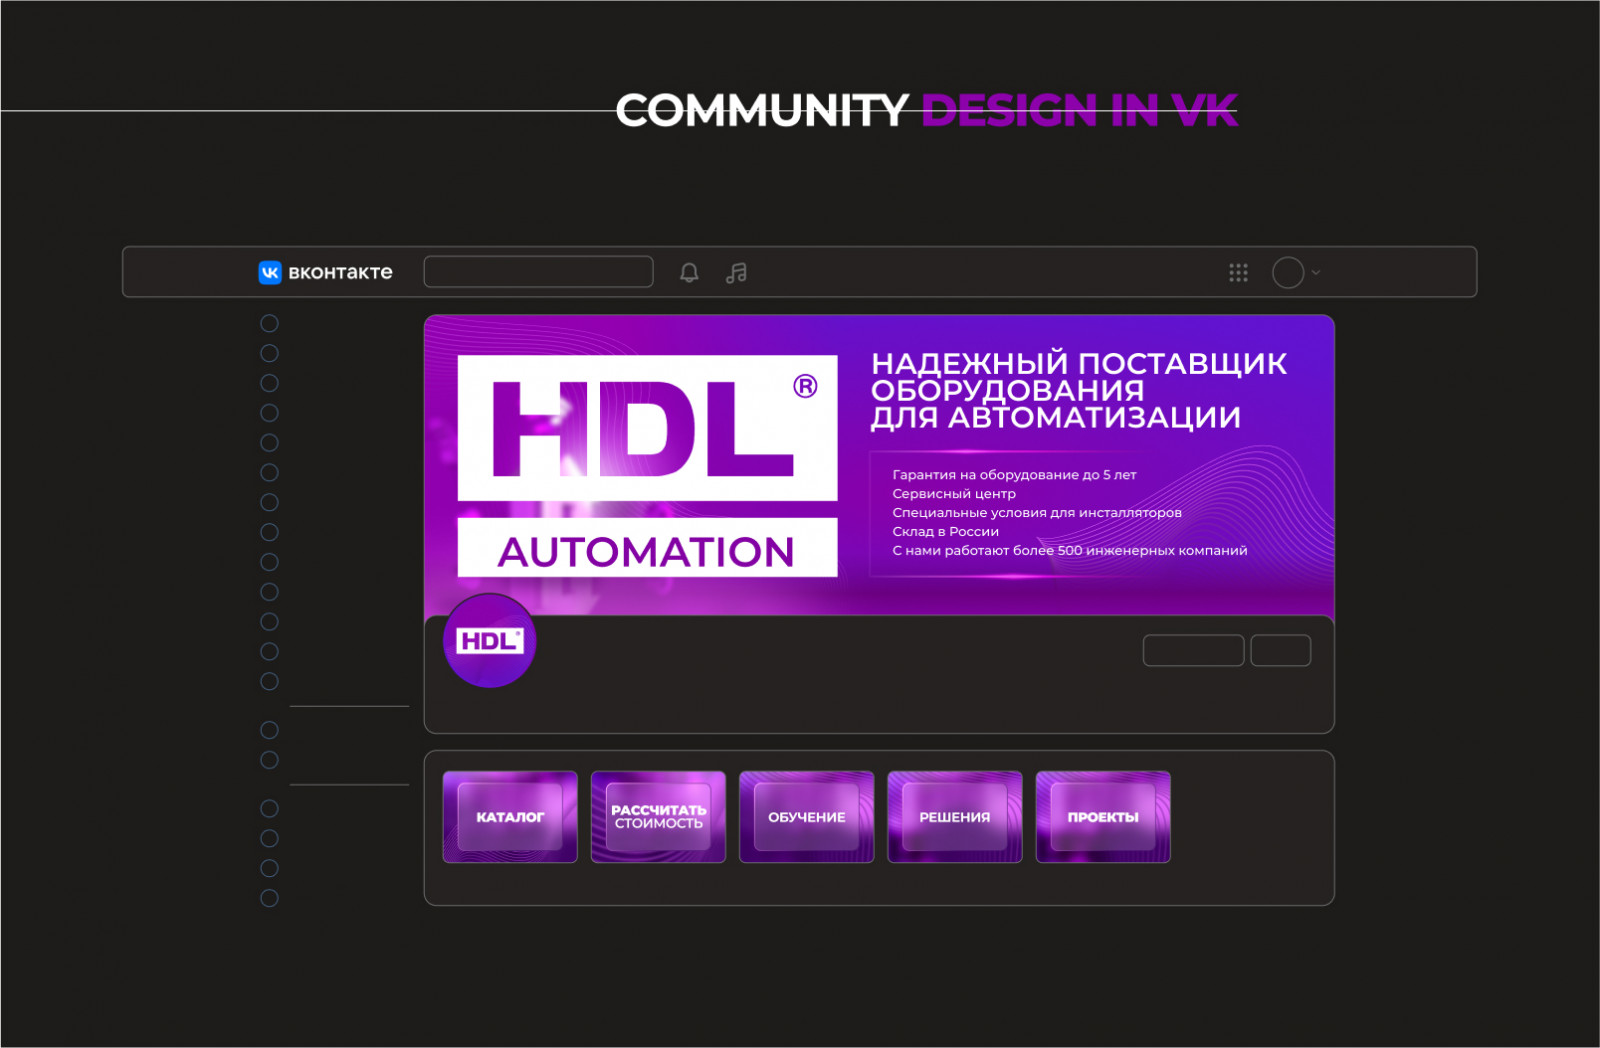
Task: Open the Обучение menu tile
Action: [x=806, y=817]
